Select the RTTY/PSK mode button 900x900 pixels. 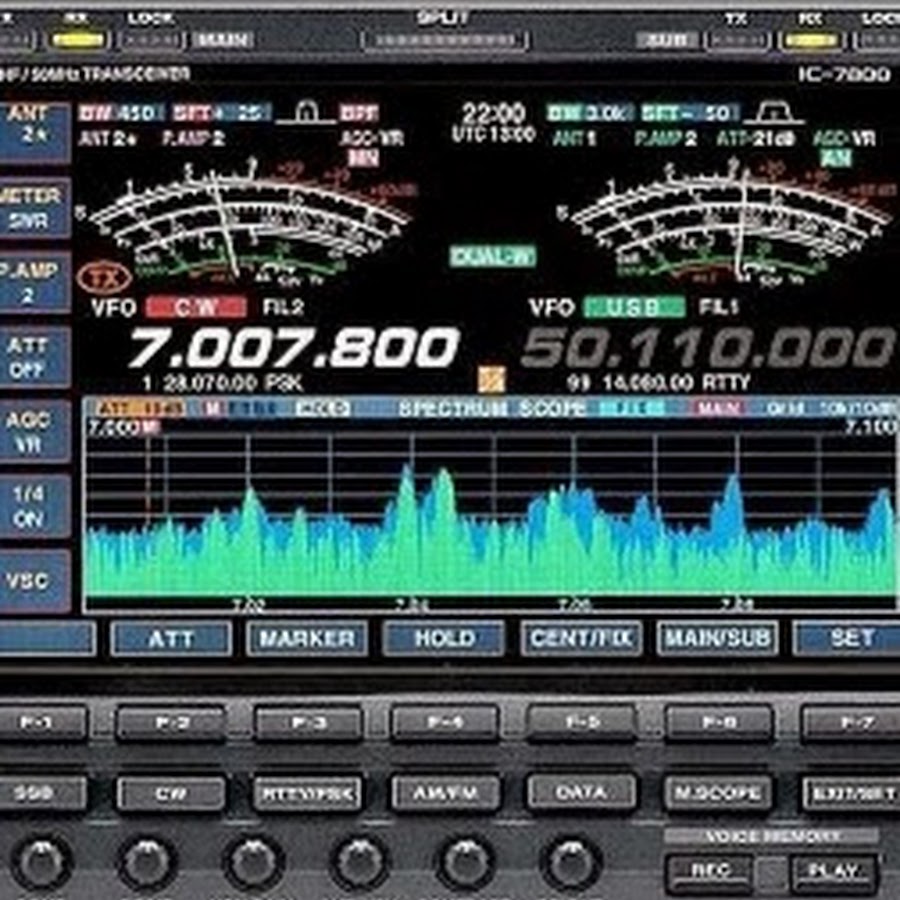(307, 794)
